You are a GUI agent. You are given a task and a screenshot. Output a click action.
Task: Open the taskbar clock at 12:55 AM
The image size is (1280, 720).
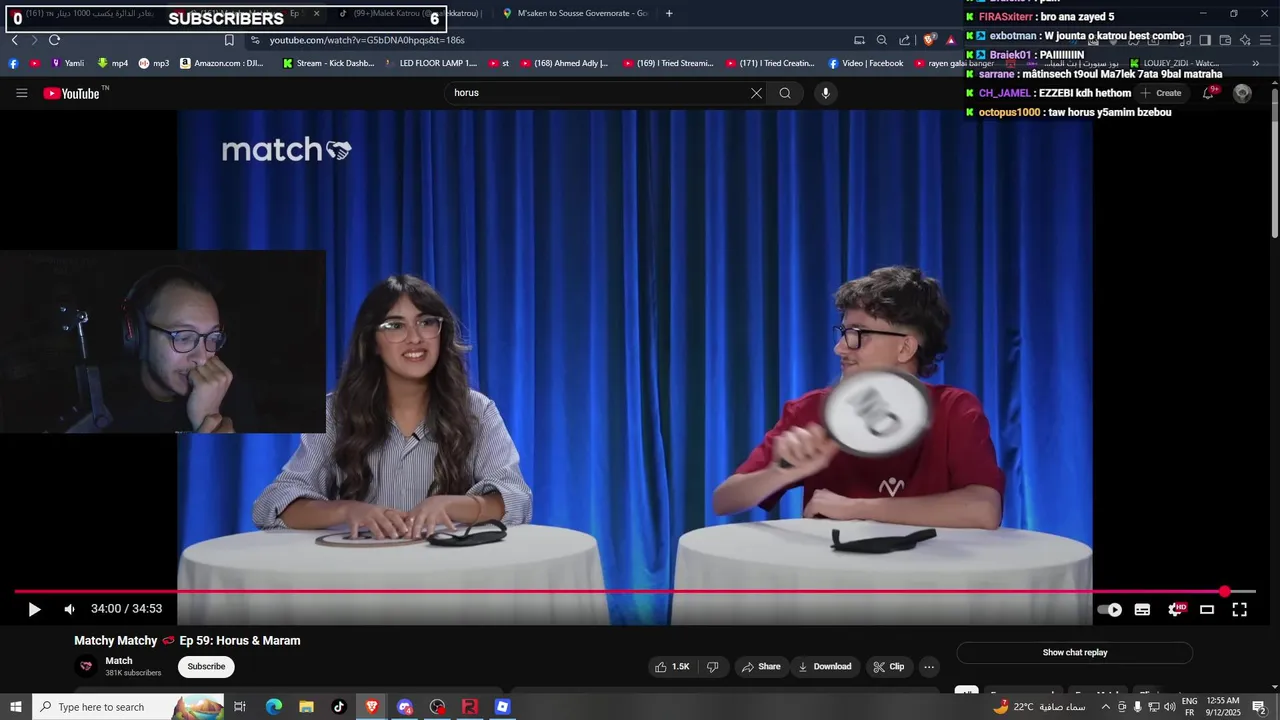click(1224, 707)
